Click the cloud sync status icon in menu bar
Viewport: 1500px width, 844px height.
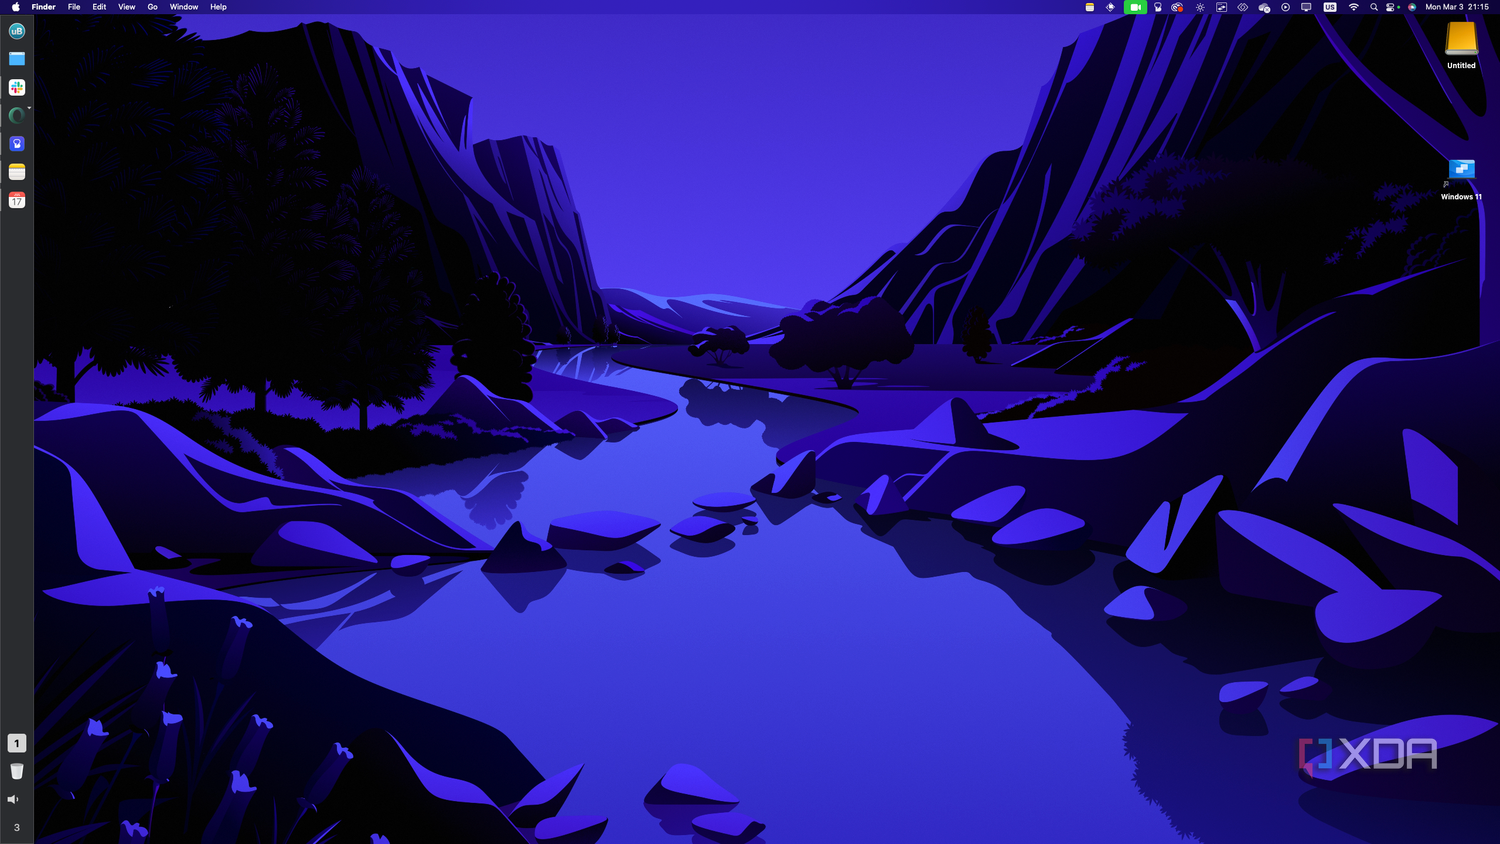point(1264,7)
